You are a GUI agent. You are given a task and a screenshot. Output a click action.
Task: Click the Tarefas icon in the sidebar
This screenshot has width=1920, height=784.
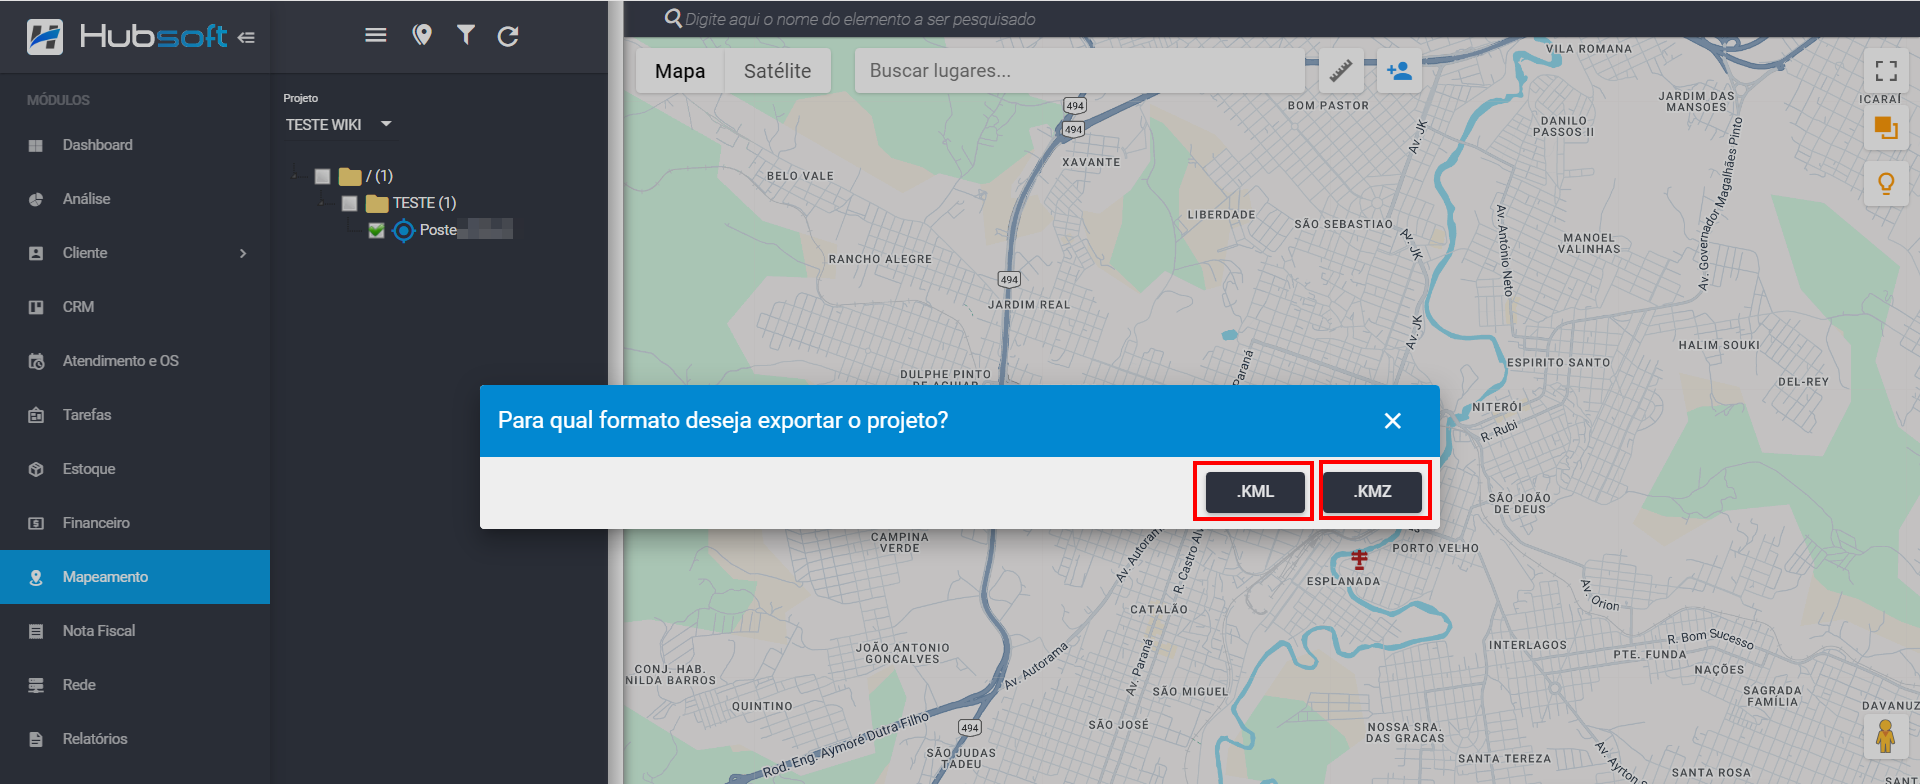point(36,416)
